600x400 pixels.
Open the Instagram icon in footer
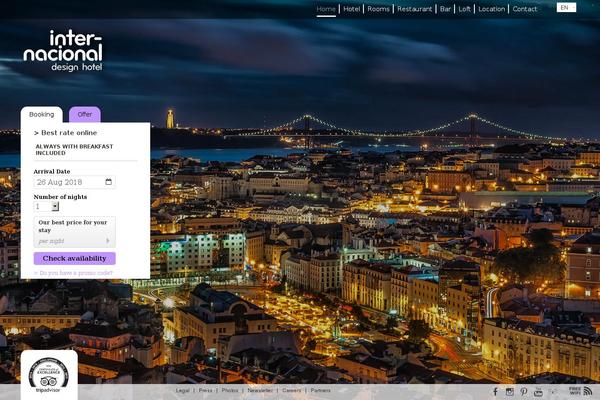[x=510, y=391]
